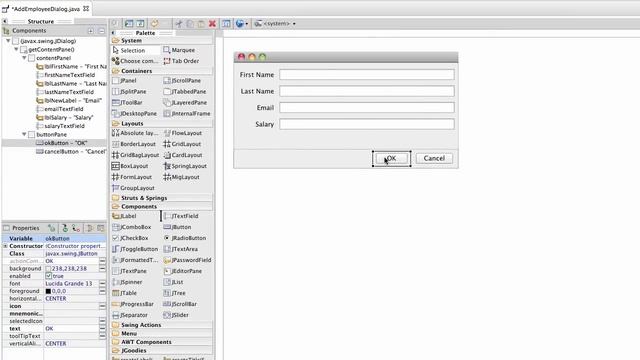This screenshot has width=640, height=360.
Task: Select JButton component in Palette
Action: coord(177,227)
